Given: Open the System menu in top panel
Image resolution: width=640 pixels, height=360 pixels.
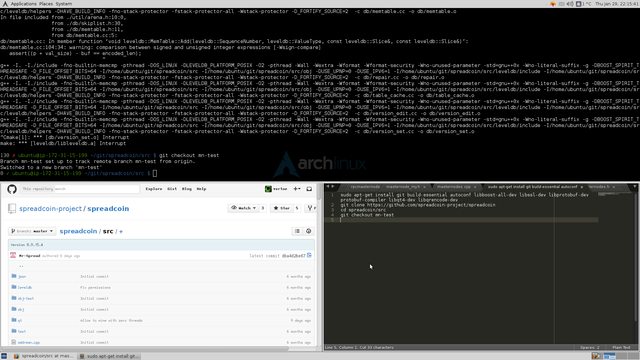Looking at the screenshot, I should point(63,4).
